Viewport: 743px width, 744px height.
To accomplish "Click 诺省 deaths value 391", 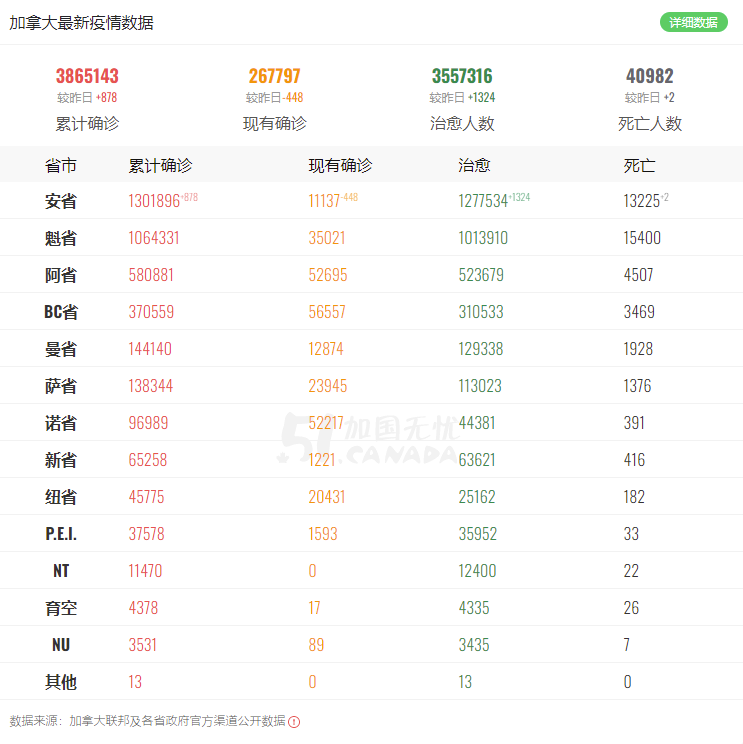I will [x=634, y=423].
